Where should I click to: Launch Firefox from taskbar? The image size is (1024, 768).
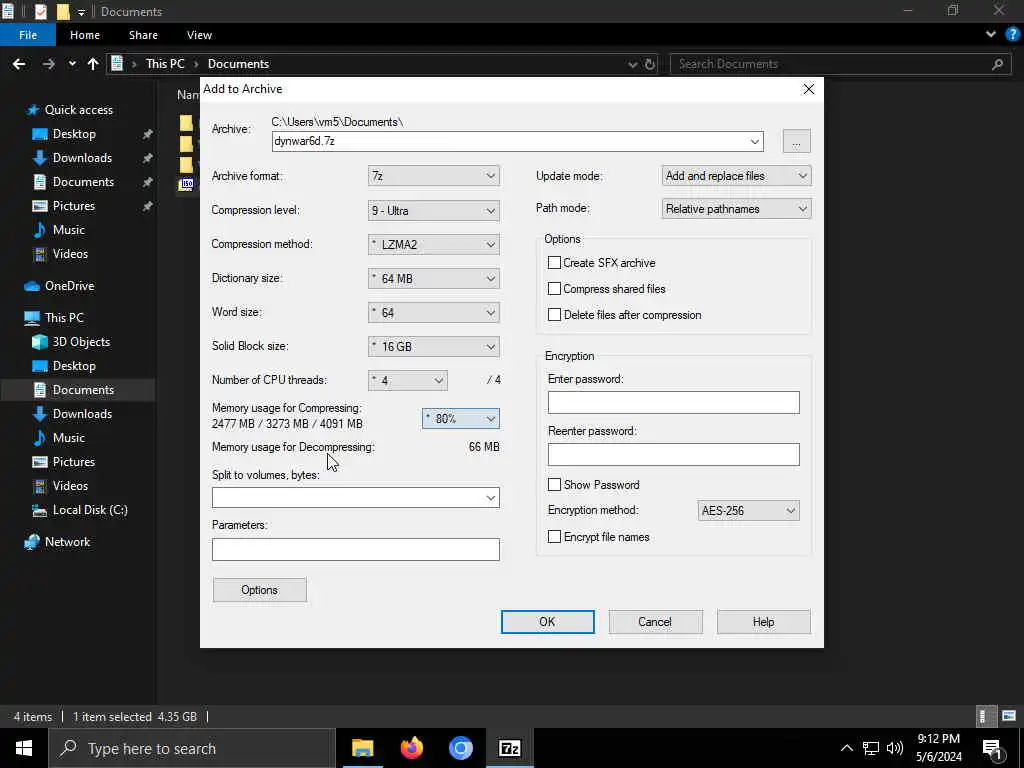pyautogui.click(x=411, y=748)
